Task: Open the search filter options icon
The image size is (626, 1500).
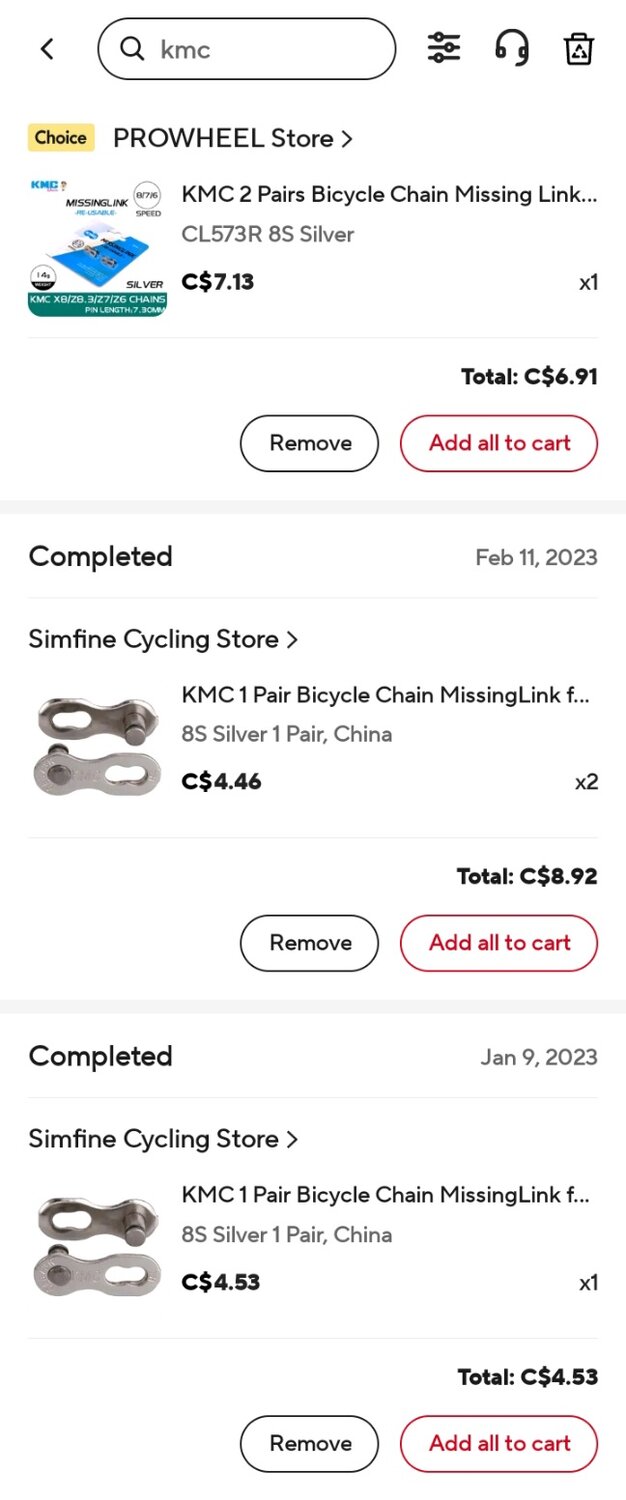Action: click(443, 47)
